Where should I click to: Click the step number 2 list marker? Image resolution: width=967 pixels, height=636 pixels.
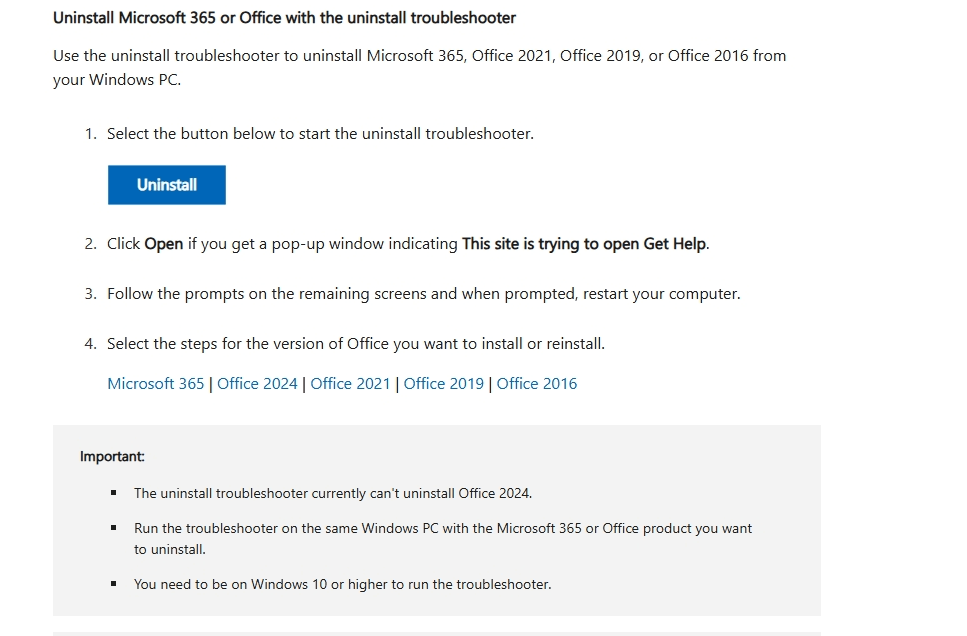pyautogui.click(x=91, y=244)
